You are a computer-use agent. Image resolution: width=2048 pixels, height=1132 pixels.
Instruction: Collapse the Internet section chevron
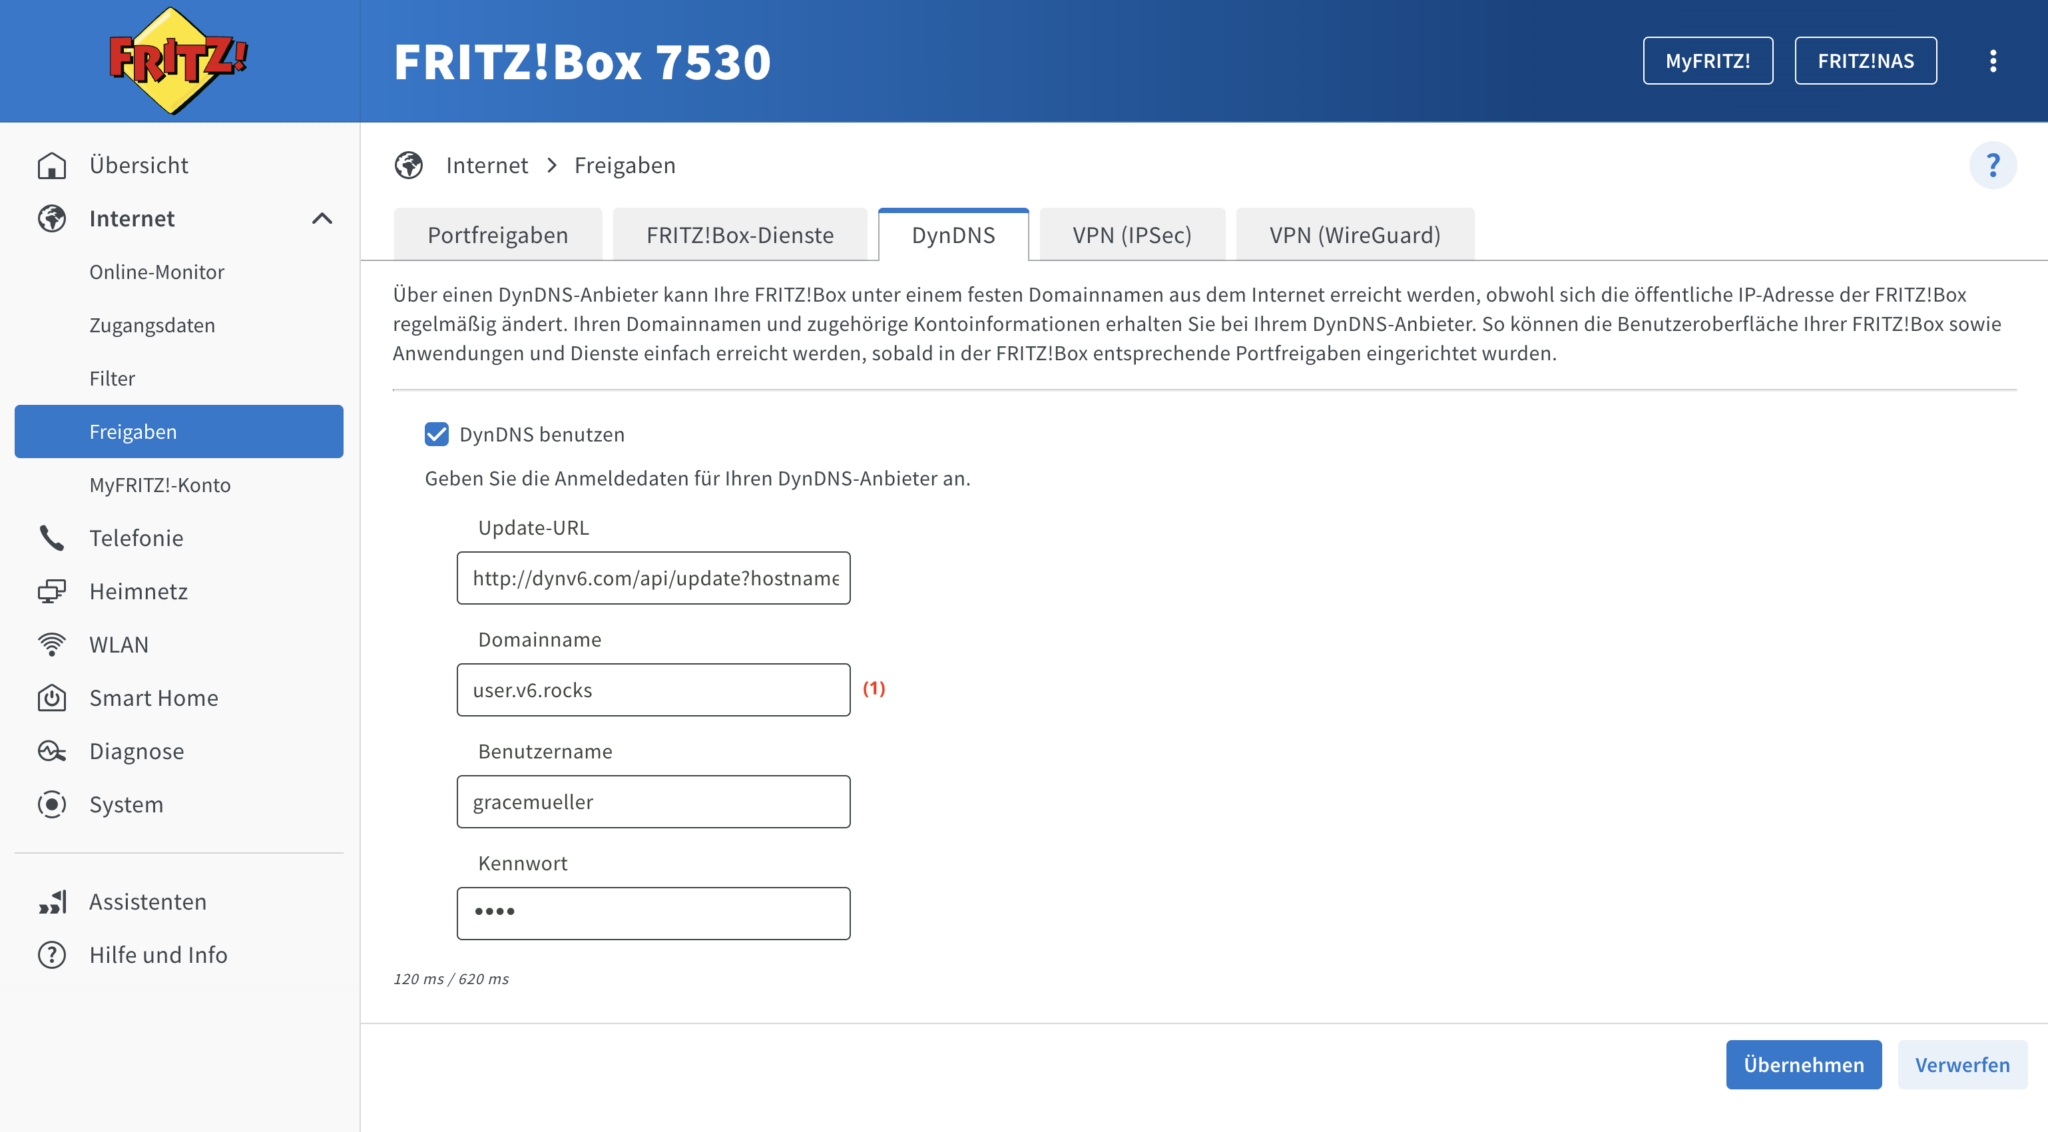click(x=322, y=218)
